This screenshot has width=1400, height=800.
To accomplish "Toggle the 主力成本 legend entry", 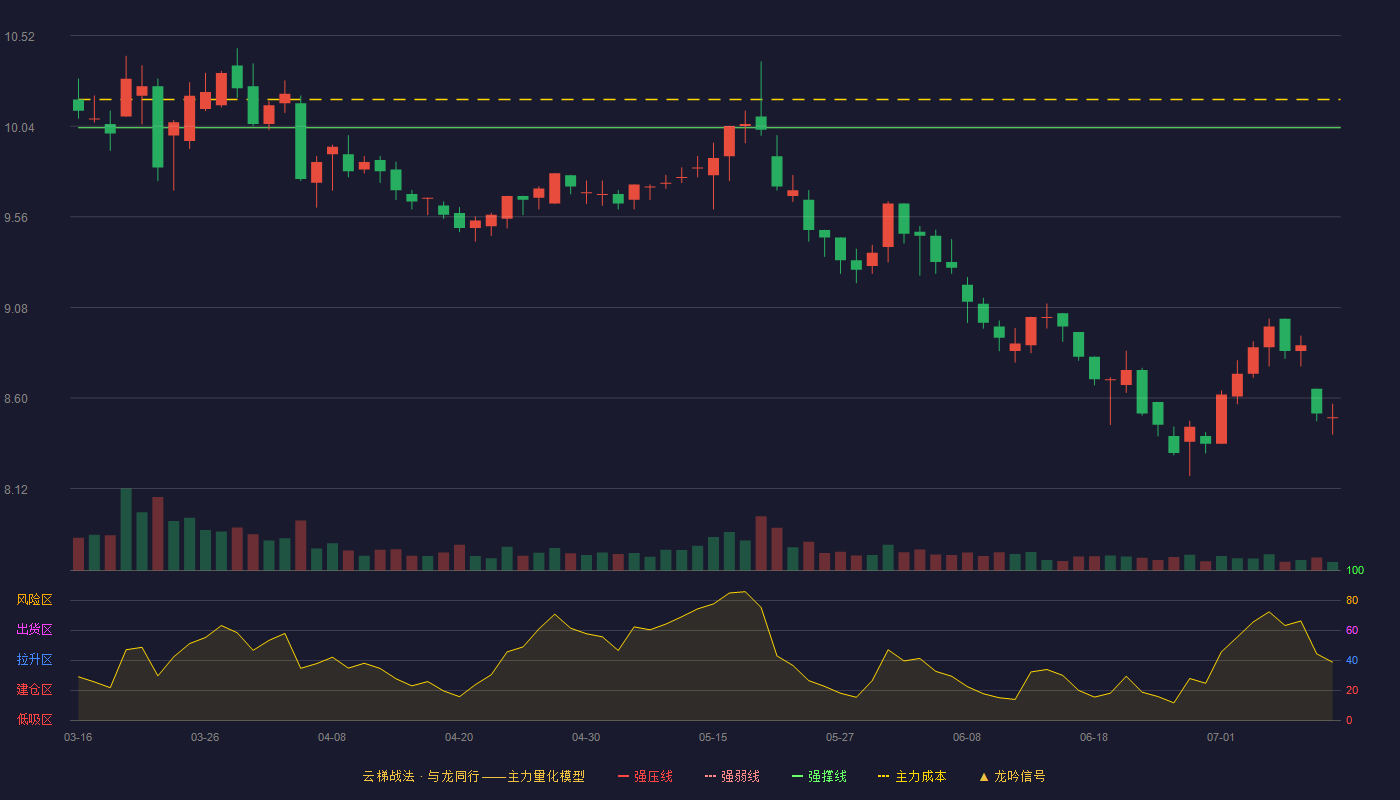I will pyautogui.click(x=912, y=776).
